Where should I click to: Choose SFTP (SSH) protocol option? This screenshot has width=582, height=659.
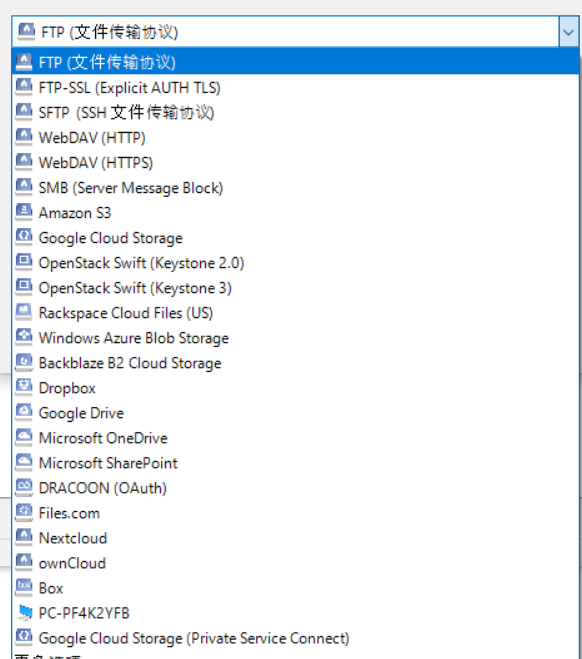[295, 112]
